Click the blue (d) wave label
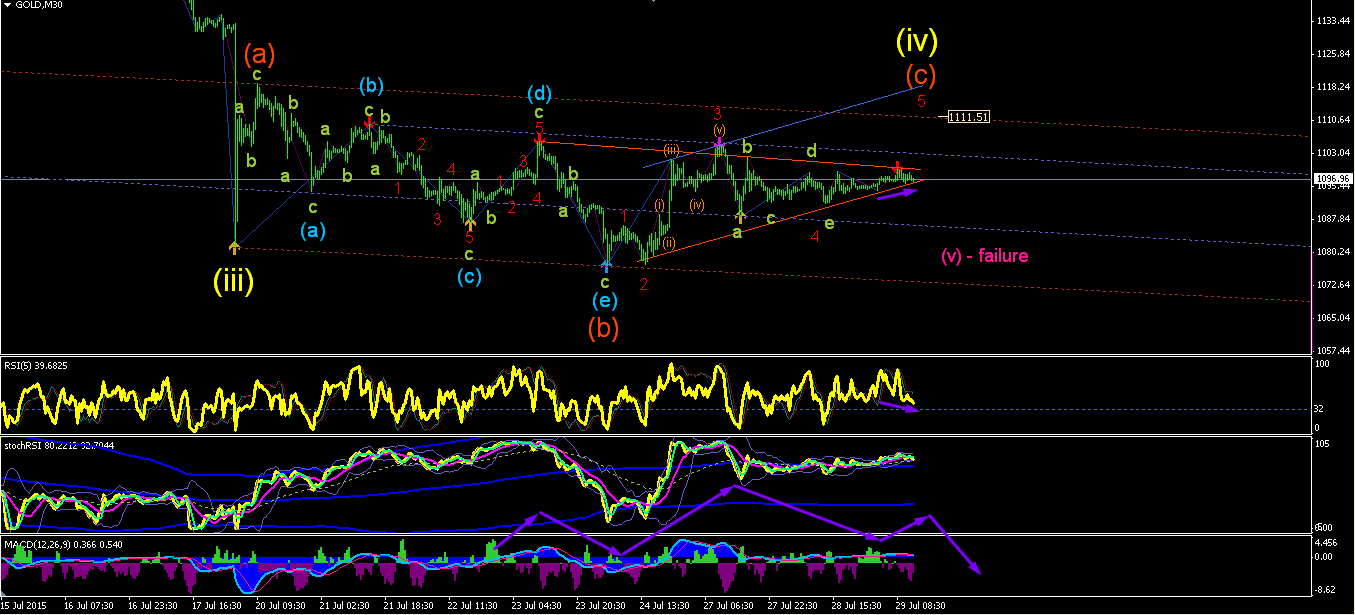The image size is (1355, 615). pos(538,93)
